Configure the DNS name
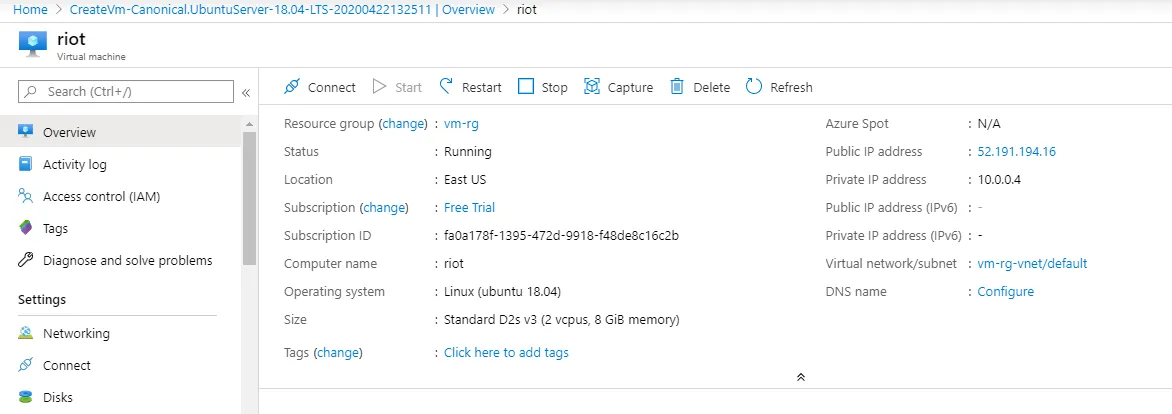Image resolution: width=1172 pixels, height=414 pixels. pyautogui.click(x=1005, y=291)
